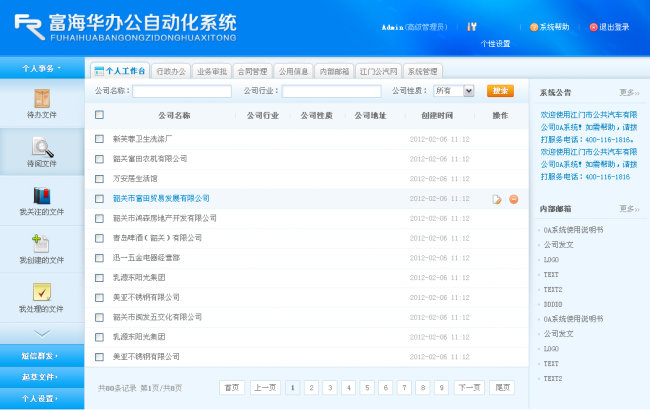Open 更多 in the 内部邮箱 panel
The width and height of the screenshot is (650, 410).
coord(629,209)
